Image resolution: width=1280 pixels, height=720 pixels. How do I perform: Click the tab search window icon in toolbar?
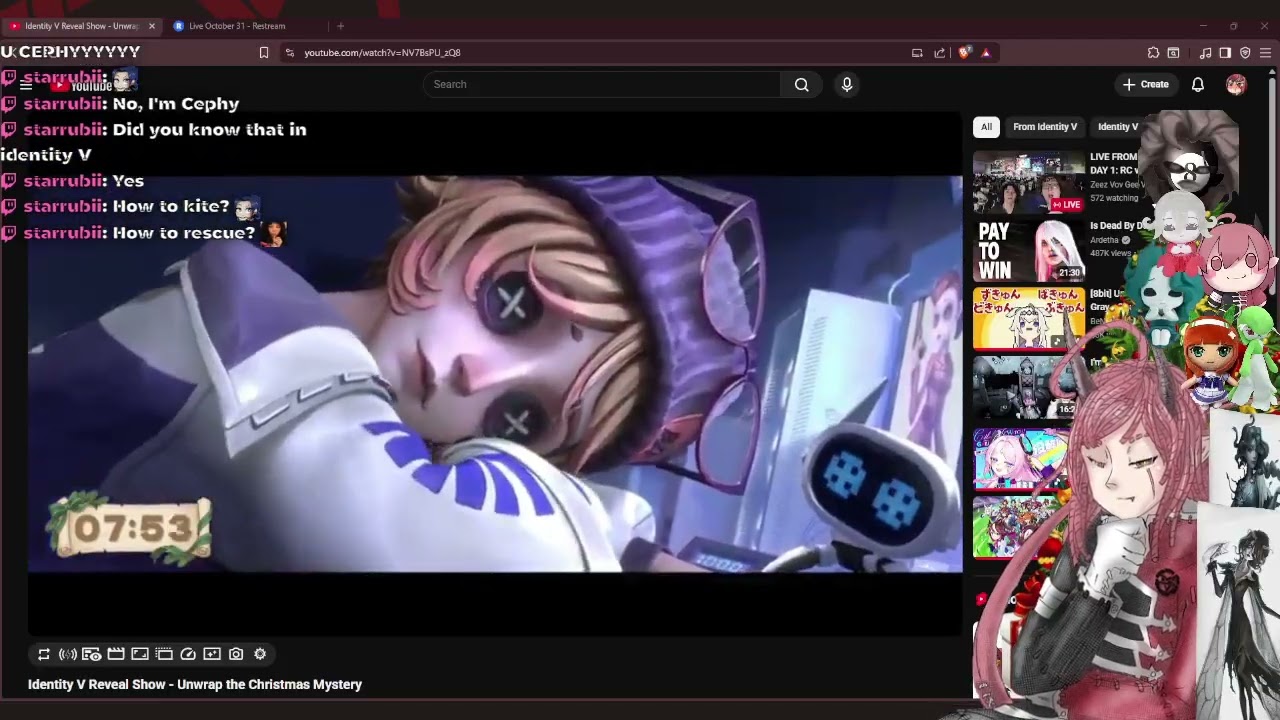(x=1173, y=52)
